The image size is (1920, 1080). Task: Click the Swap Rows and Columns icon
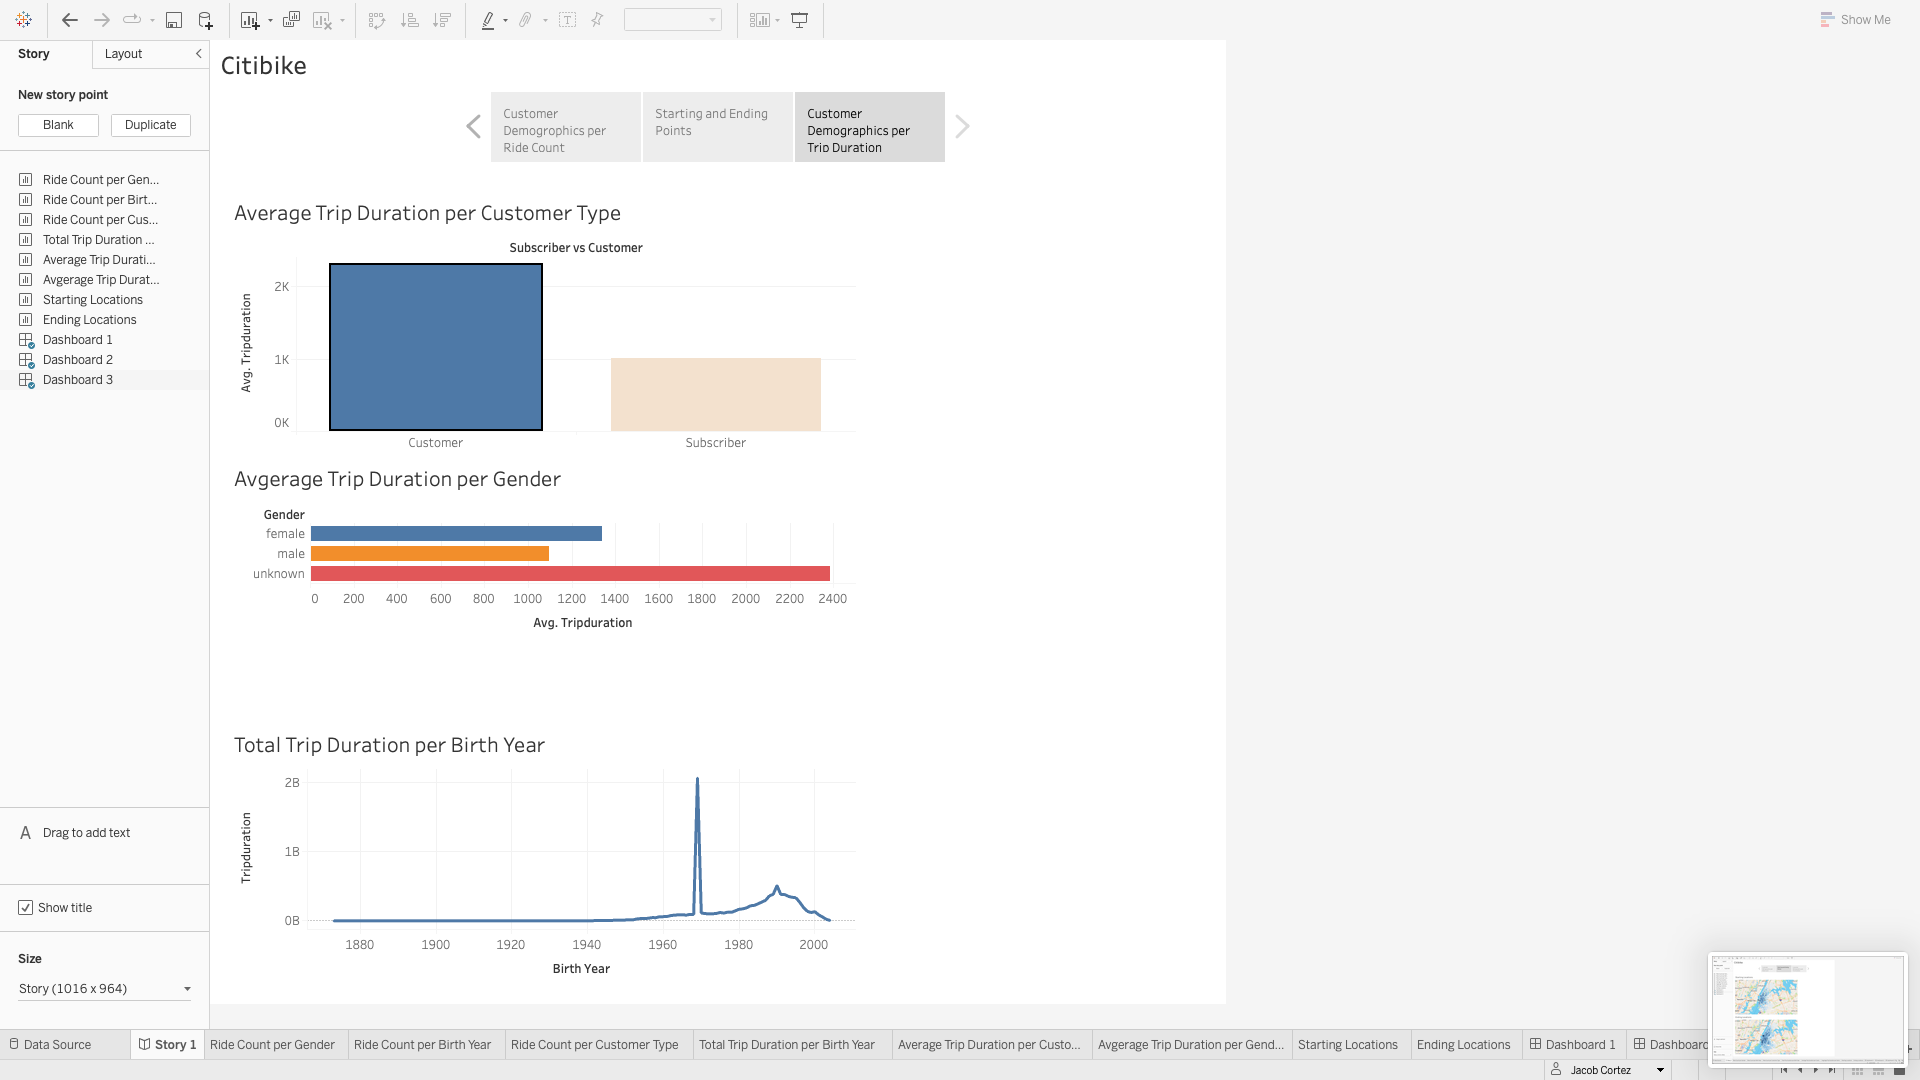[x=377, y=19]
